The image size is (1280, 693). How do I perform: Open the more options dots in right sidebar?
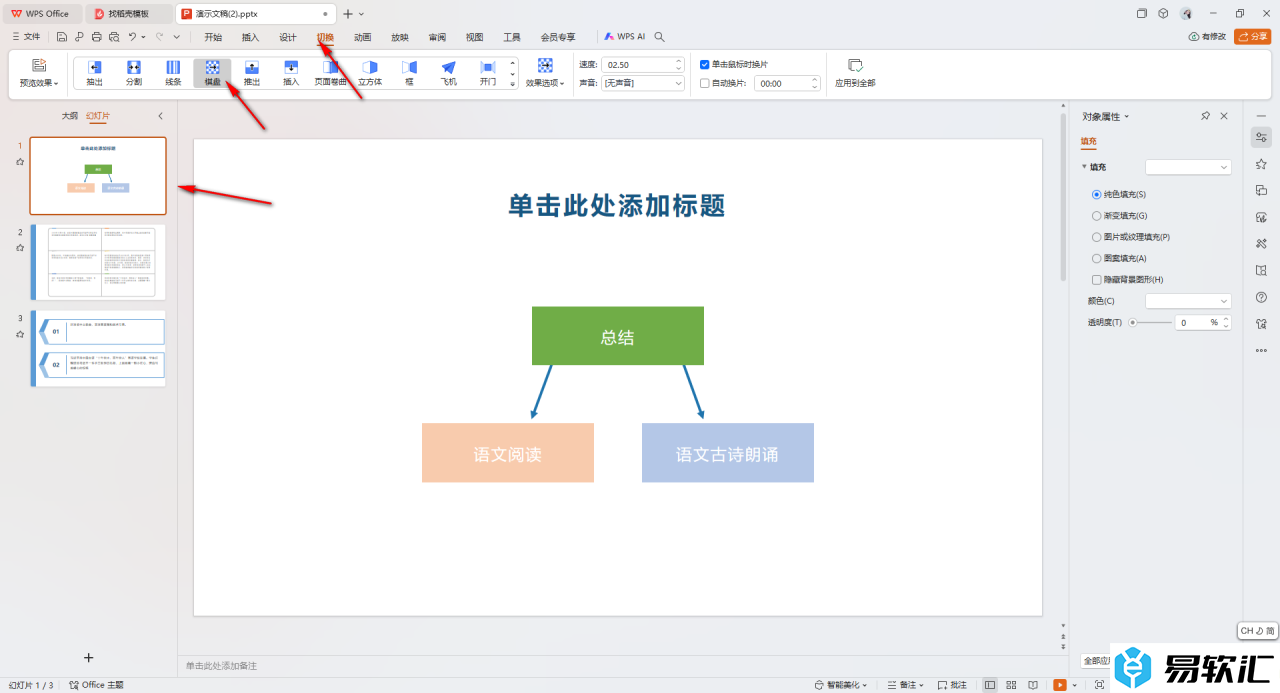[x=1261, y=350]
